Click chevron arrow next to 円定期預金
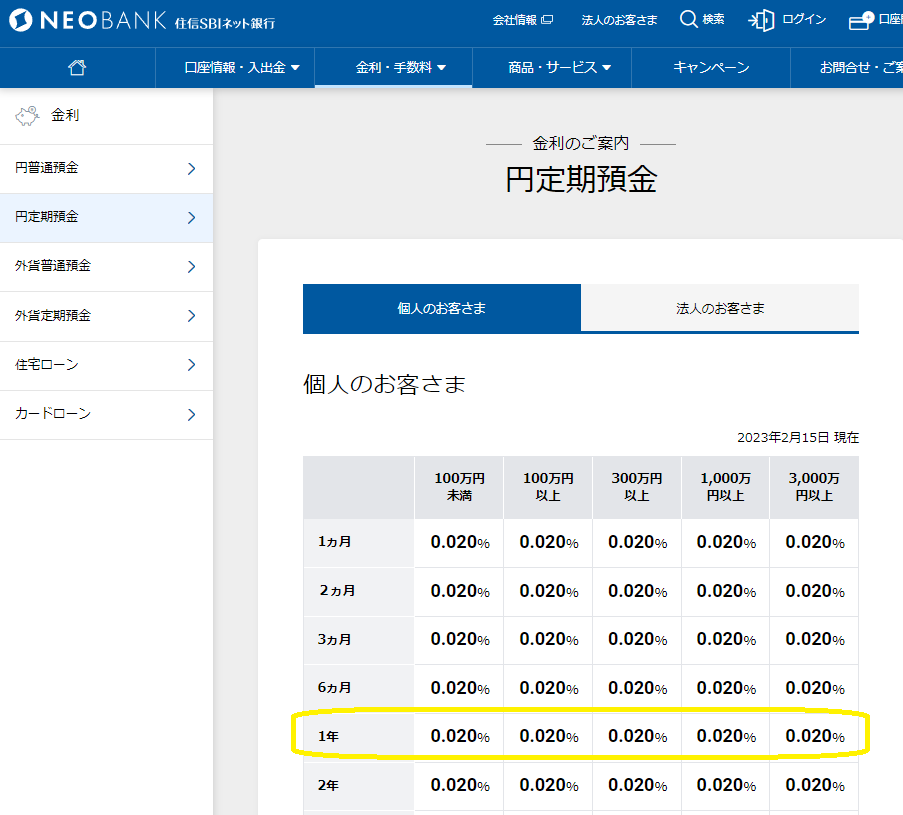This screenshot has width=903, height=815. [192, 218]
